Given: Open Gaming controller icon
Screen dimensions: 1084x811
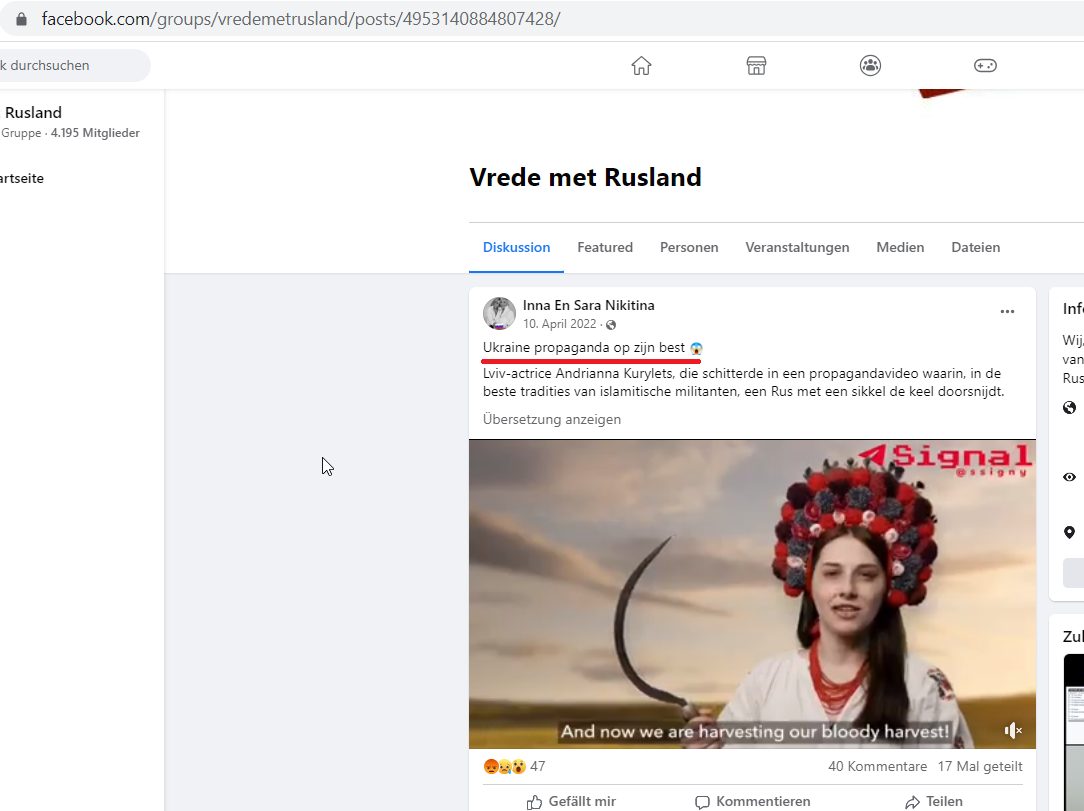Looking at the screenshot, I should (x=984, y=66).
